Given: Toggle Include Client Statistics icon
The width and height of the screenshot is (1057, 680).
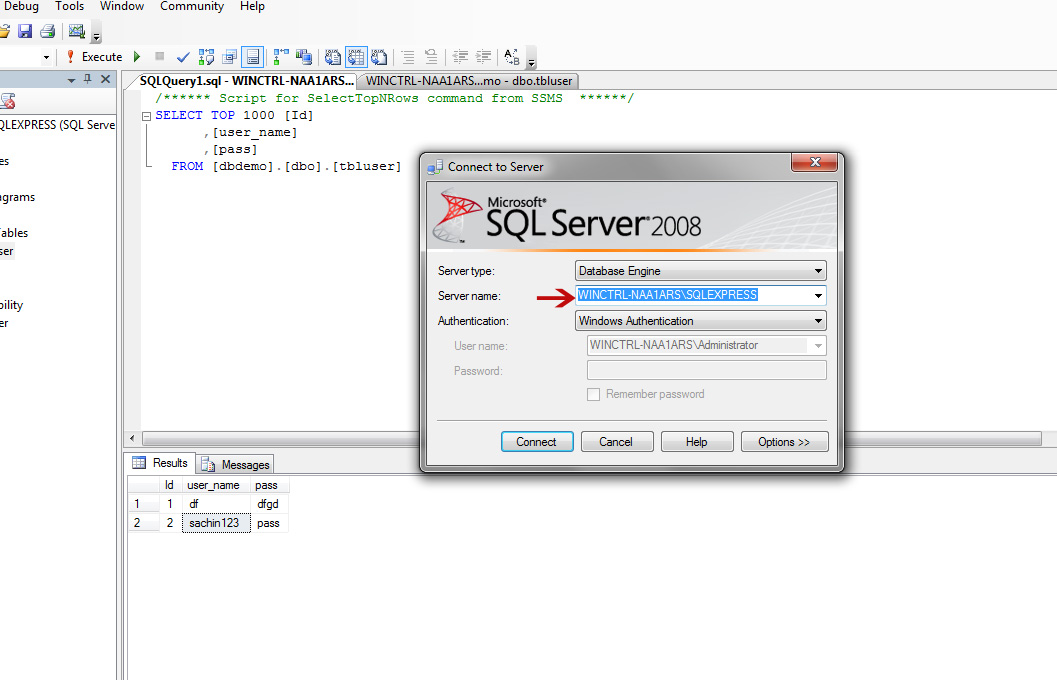Looking at the screenshot, I should [x=304, y=57].
